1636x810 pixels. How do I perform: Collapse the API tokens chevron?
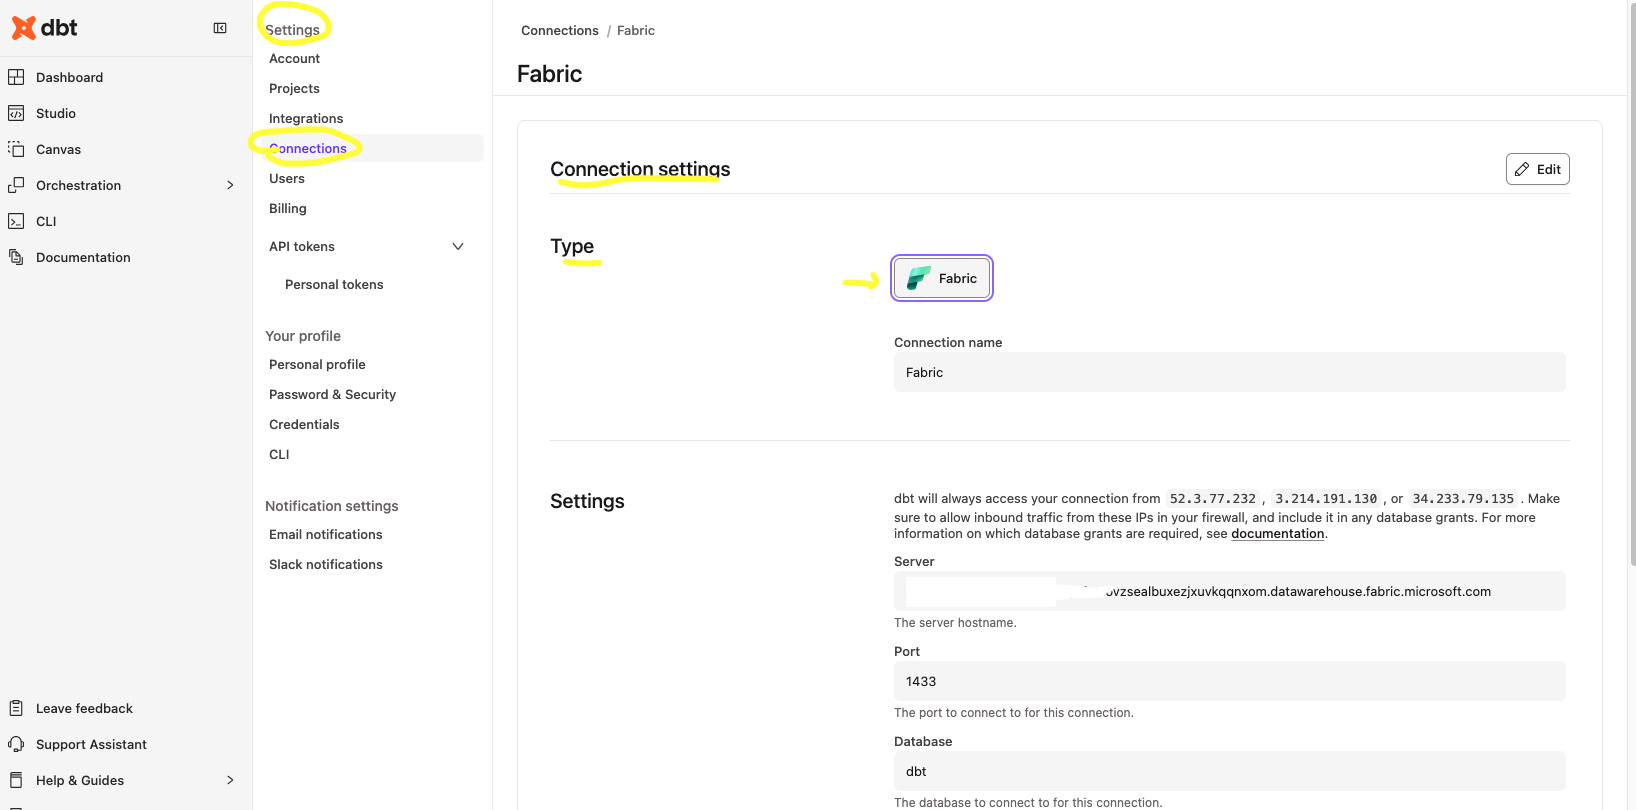point(458,246)
